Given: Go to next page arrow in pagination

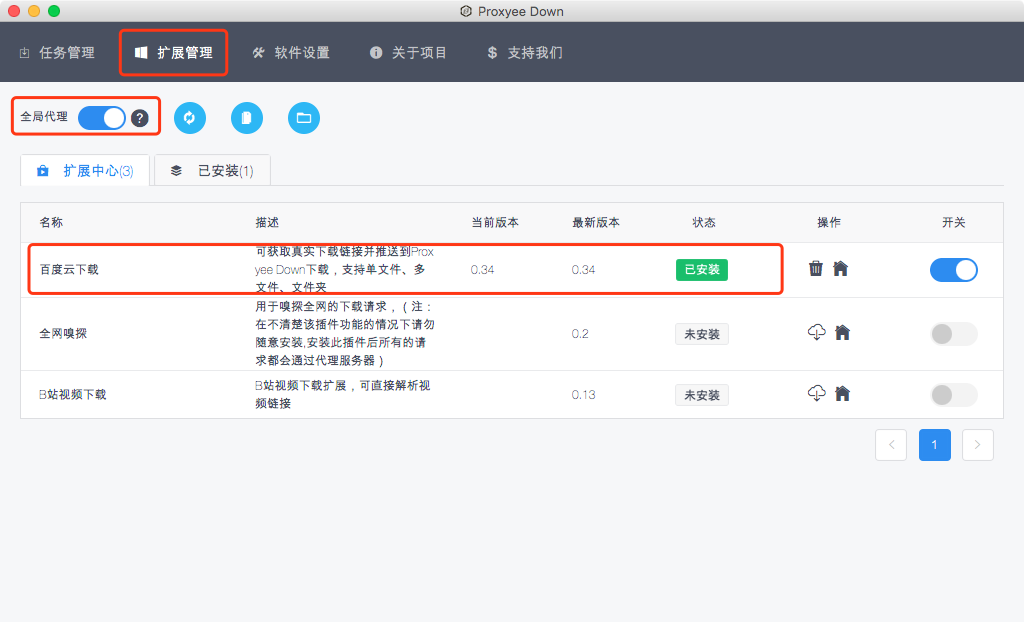Looking at the screenshot, I should pyautogui.click(x=977, y=445).
